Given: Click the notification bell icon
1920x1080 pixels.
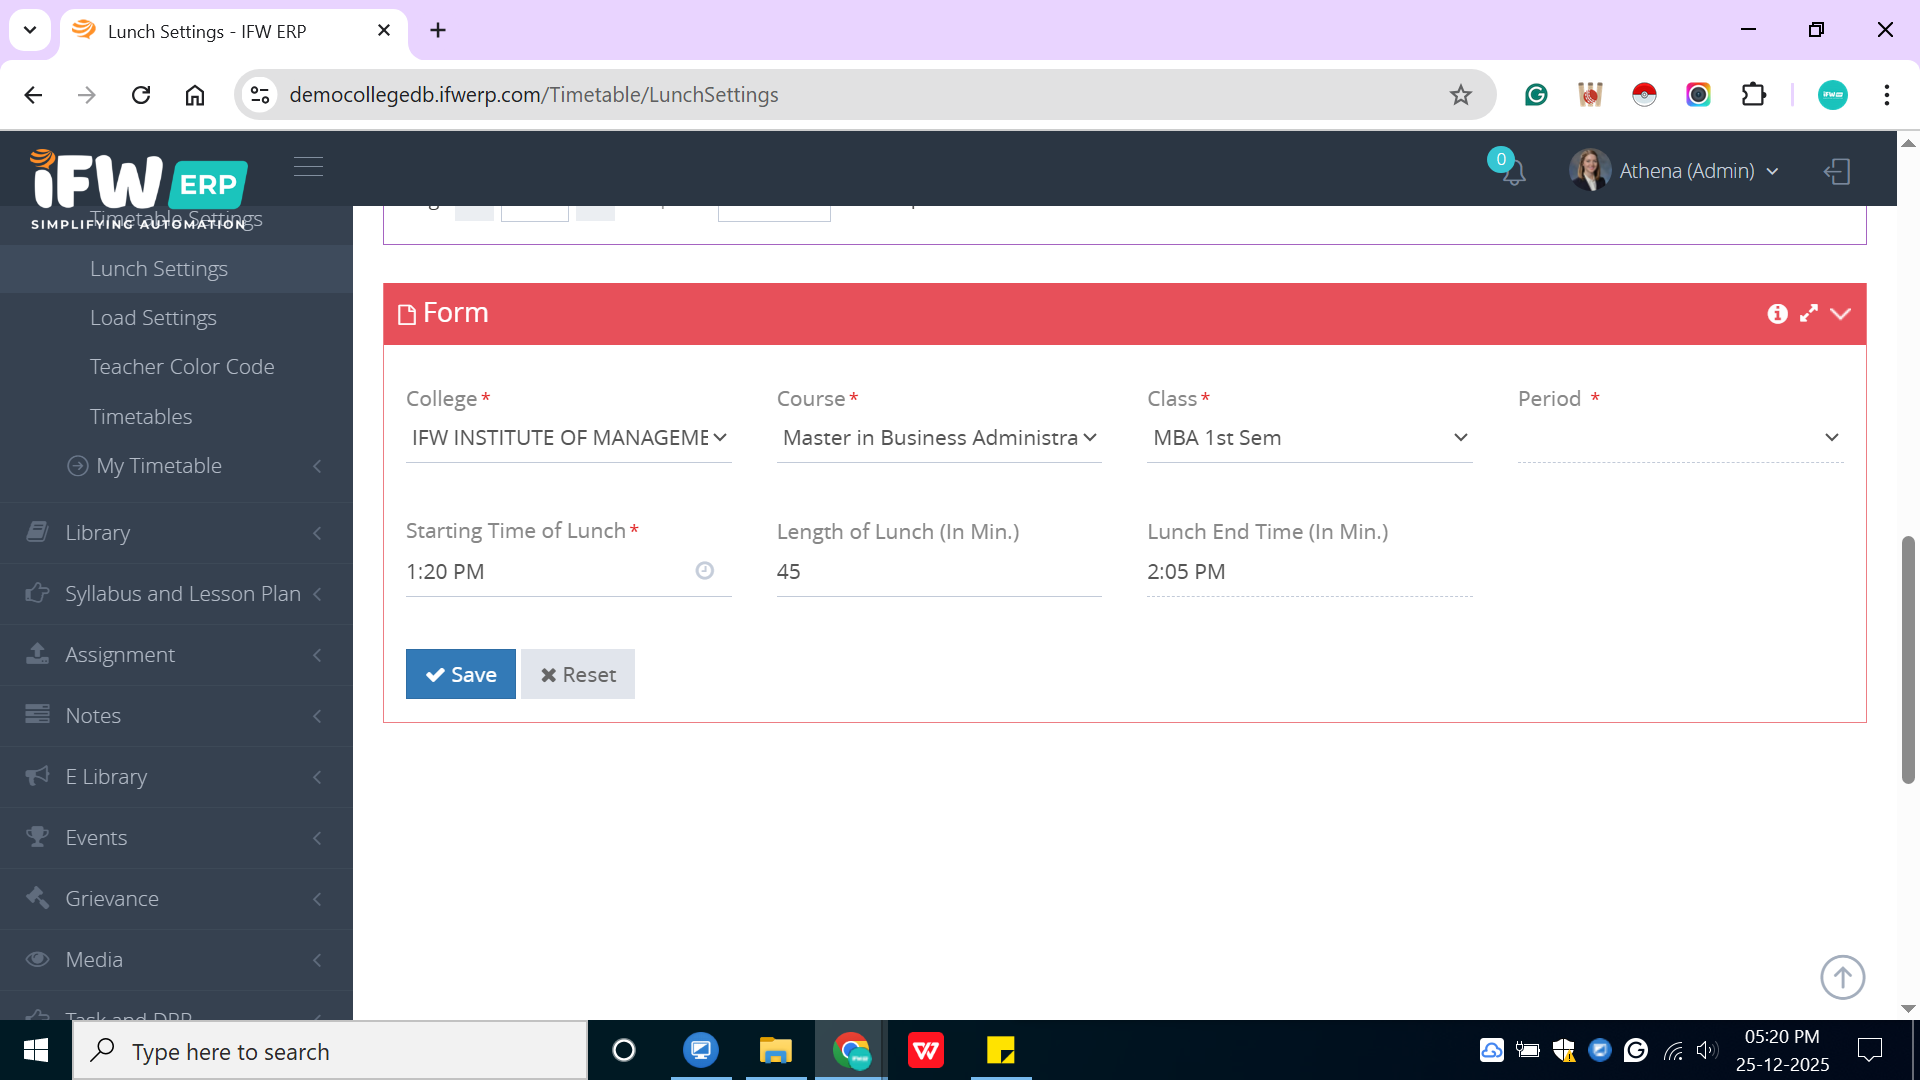Looking at the screenshot, I should click(1513, 172).
